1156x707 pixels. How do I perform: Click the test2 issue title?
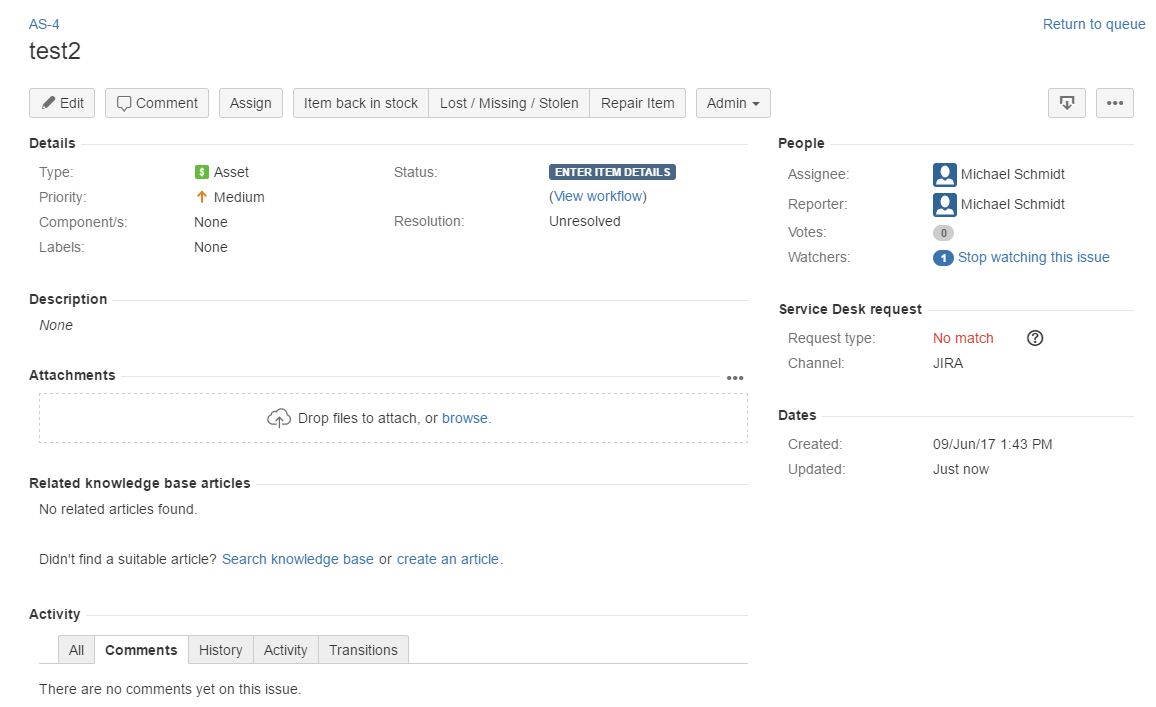(x=55, y=51)
